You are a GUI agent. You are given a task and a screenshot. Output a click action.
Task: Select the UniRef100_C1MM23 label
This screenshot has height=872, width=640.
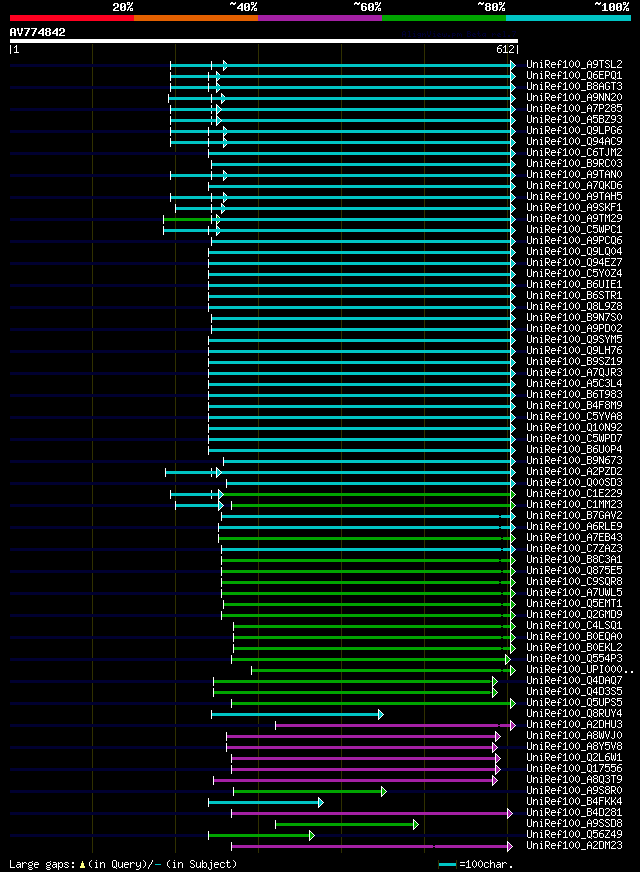pyautogui.click(x=574, y=504)
